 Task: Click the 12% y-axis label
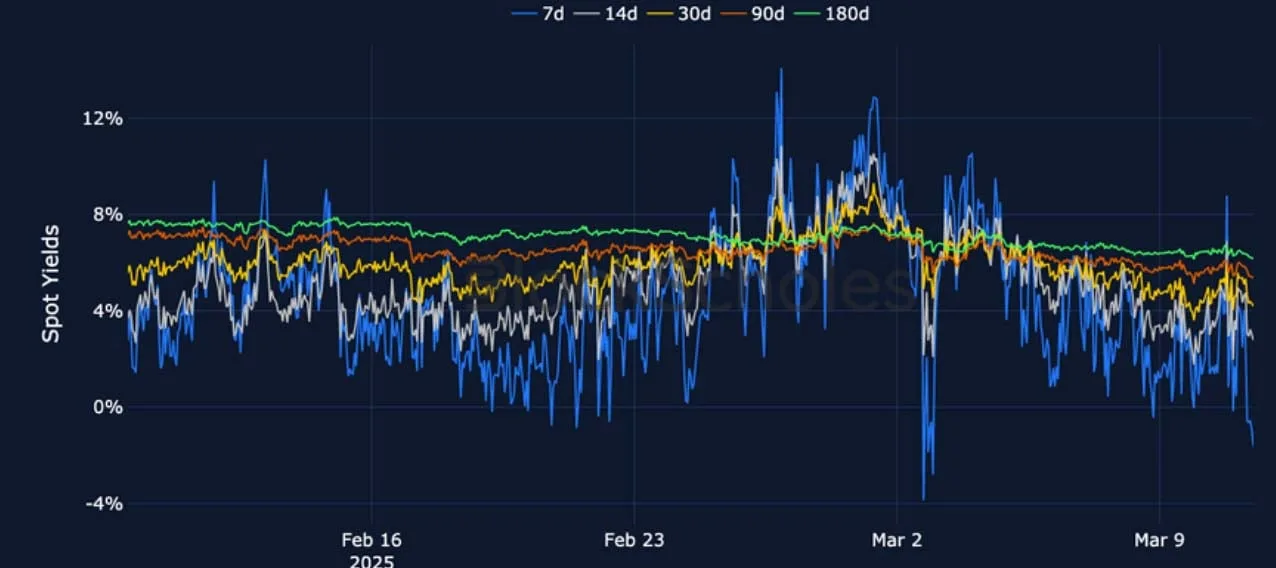tap(104, 118)
